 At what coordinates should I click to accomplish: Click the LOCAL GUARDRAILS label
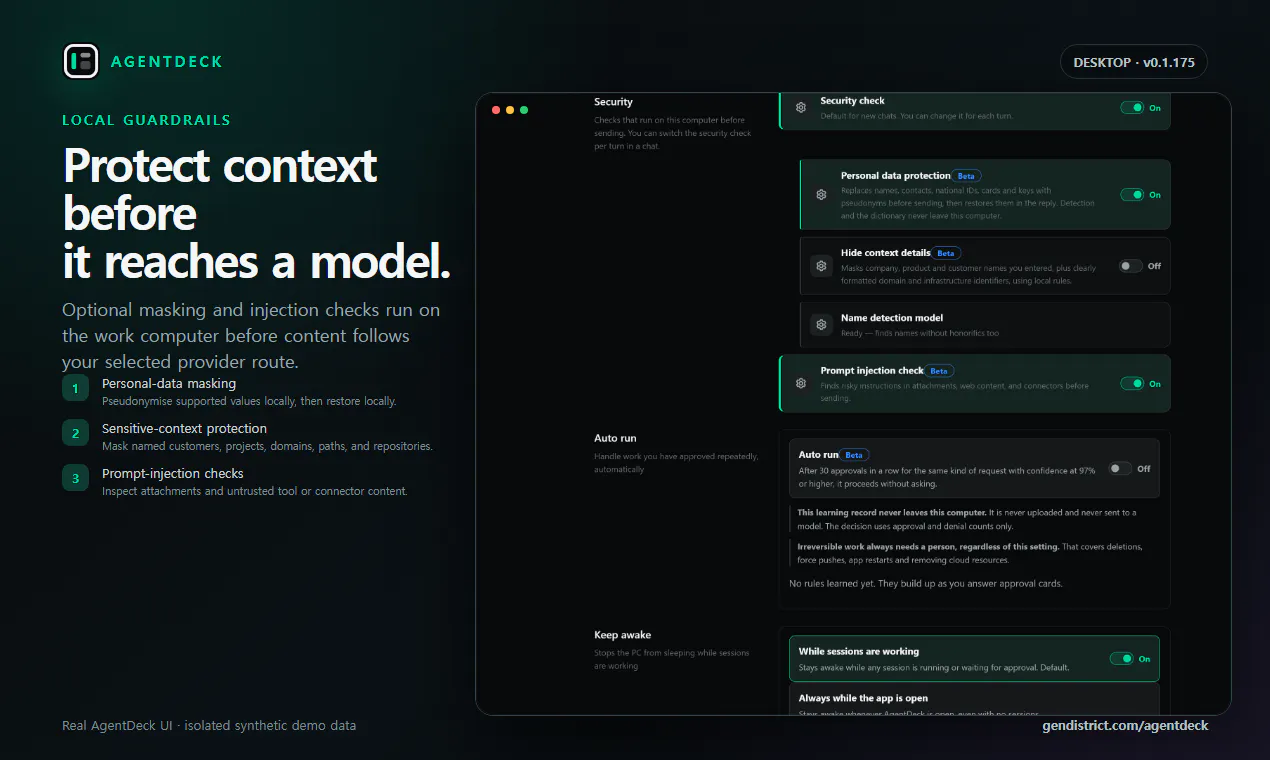point(146,120)
